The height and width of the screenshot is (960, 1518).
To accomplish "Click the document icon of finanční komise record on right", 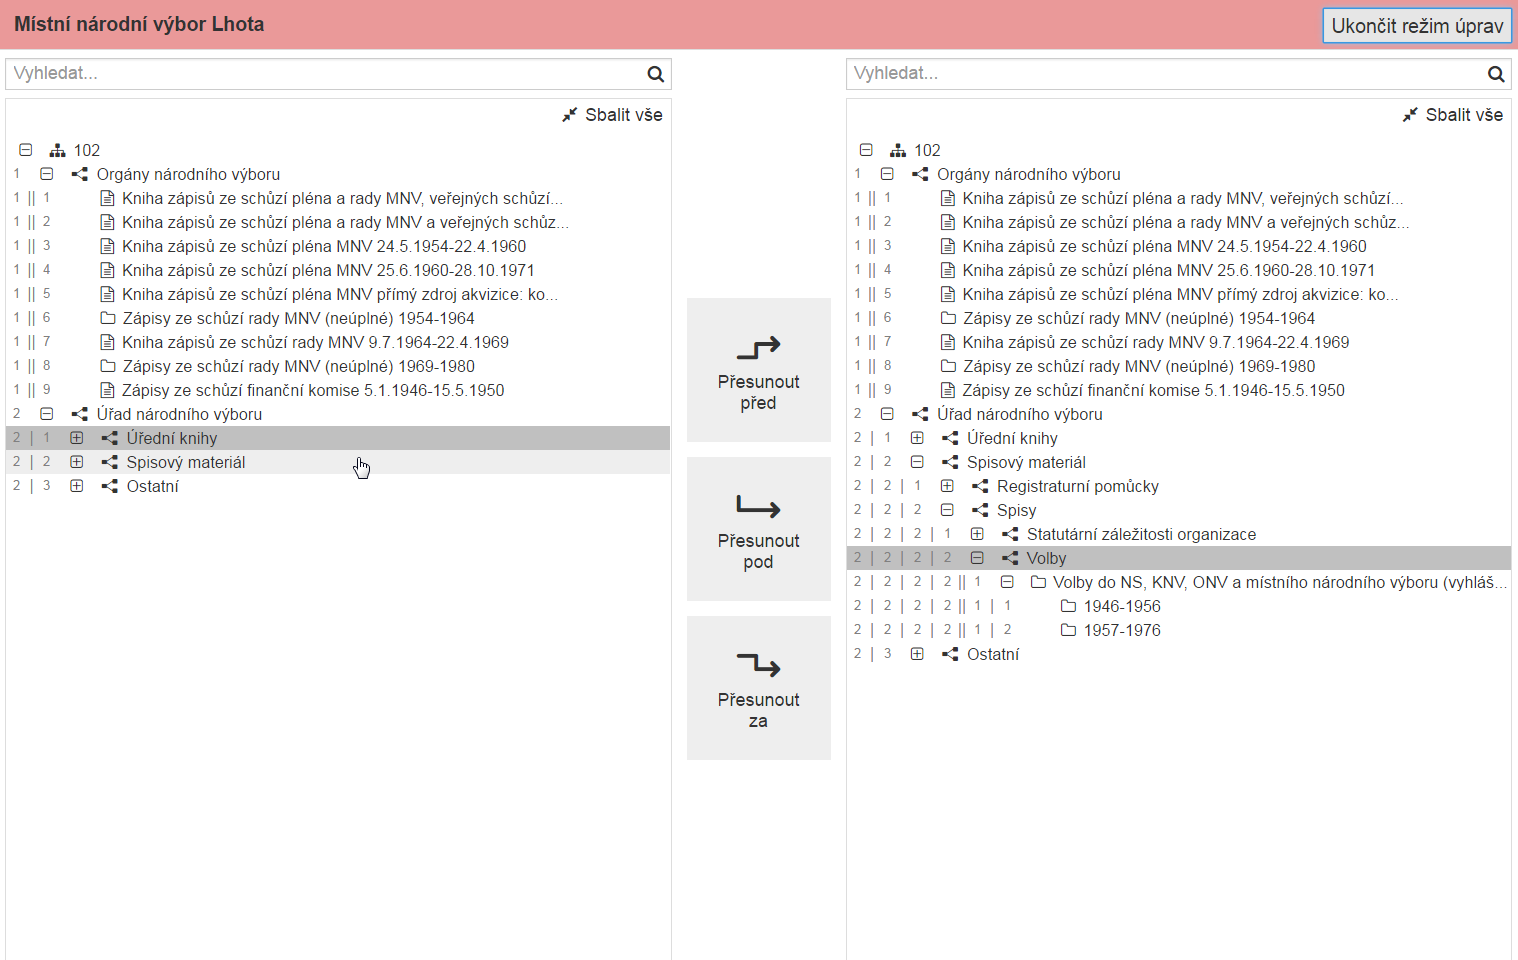I will 948,390.
